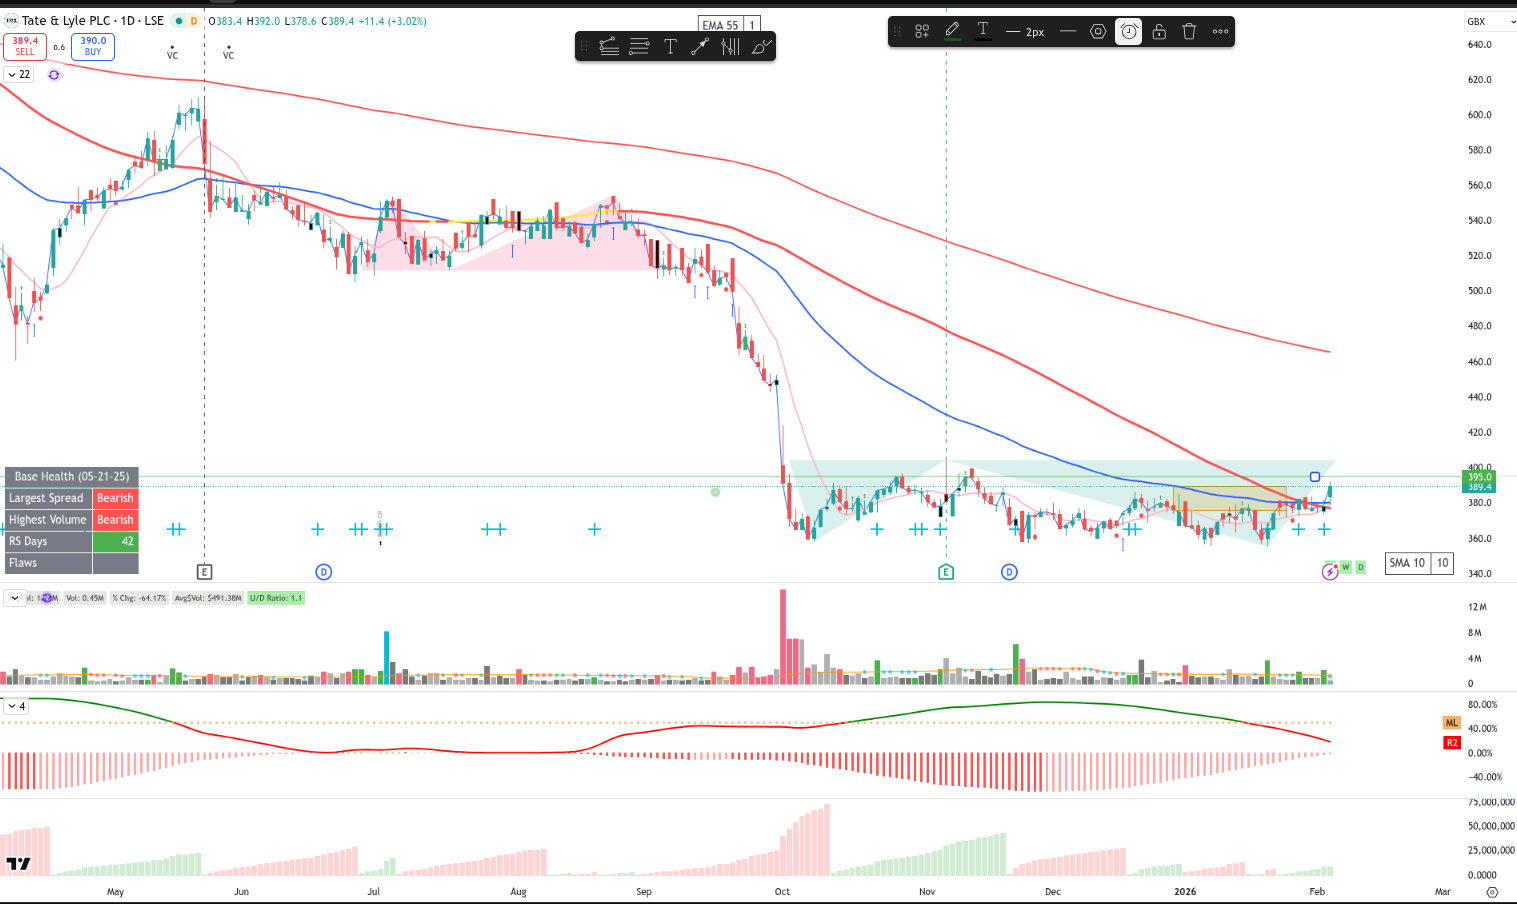Open the templates icon in the drawing toolbar
The height and width of the screenshot is (904, 1517).
point(922,32)
